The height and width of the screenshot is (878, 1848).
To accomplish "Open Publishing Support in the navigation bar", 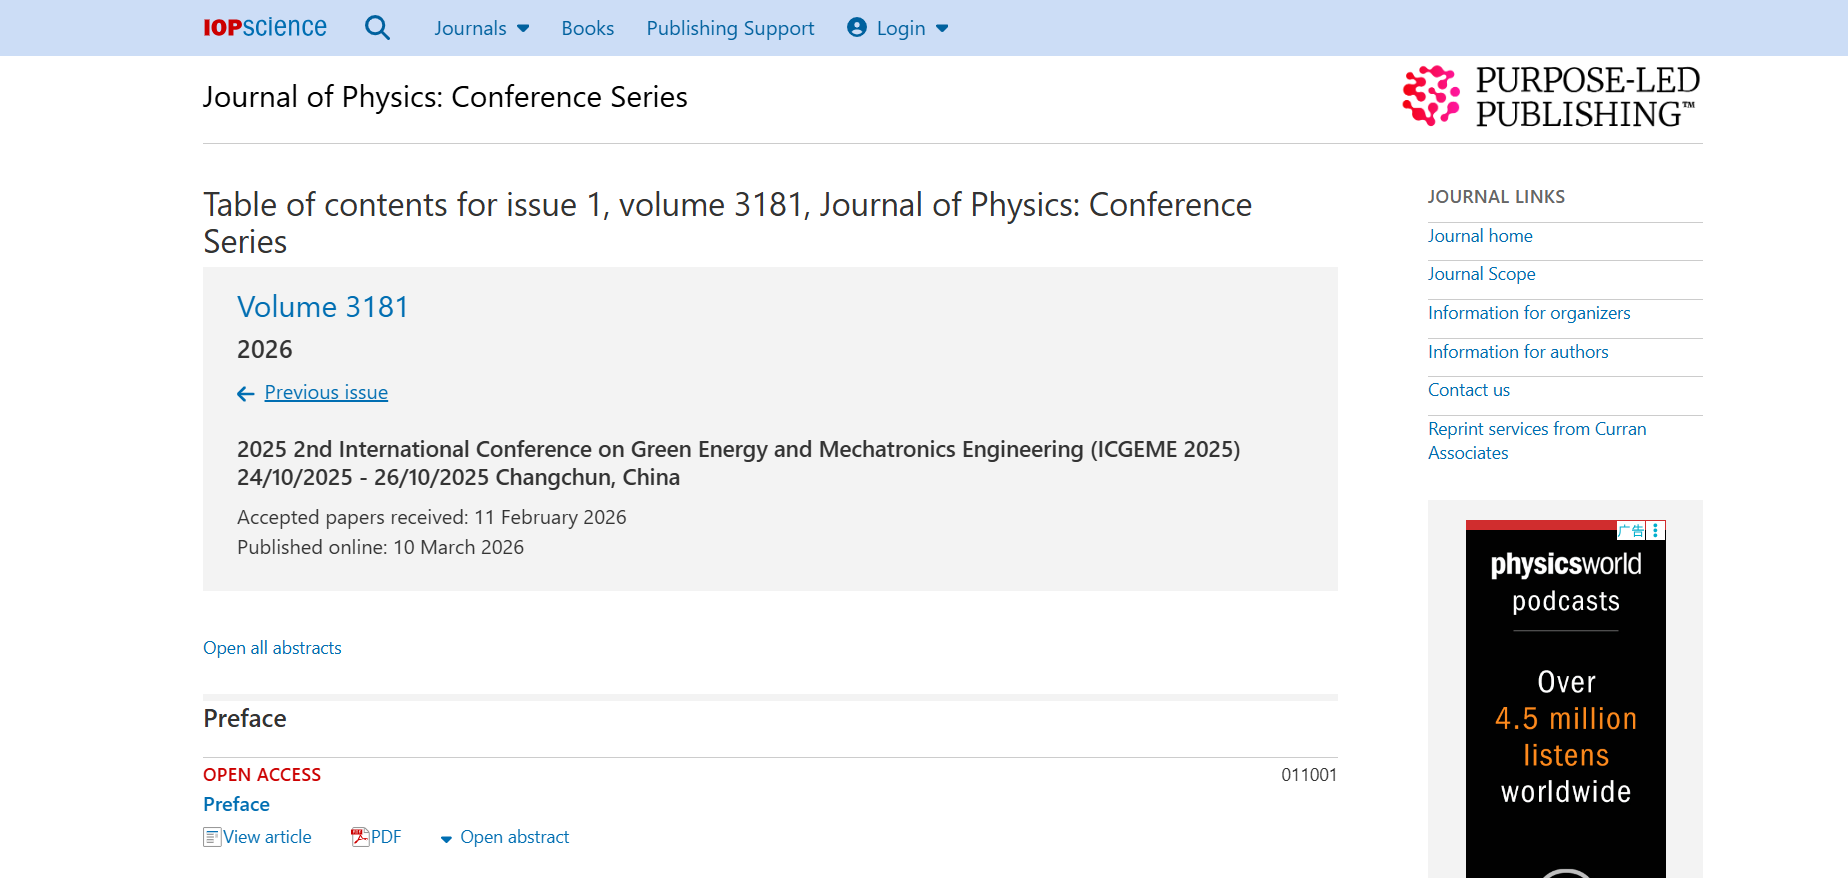I will pyautogui.click(x=730, y=28).
